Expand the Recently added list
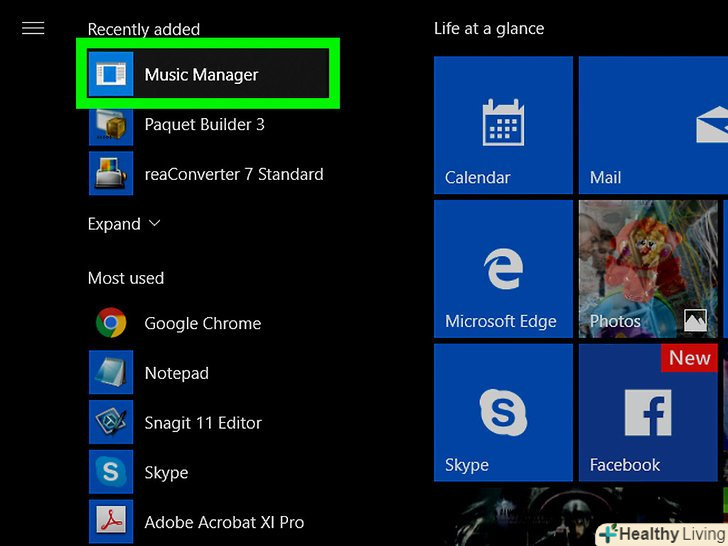This screenshot has width=728, height=546. click(124, 224)
